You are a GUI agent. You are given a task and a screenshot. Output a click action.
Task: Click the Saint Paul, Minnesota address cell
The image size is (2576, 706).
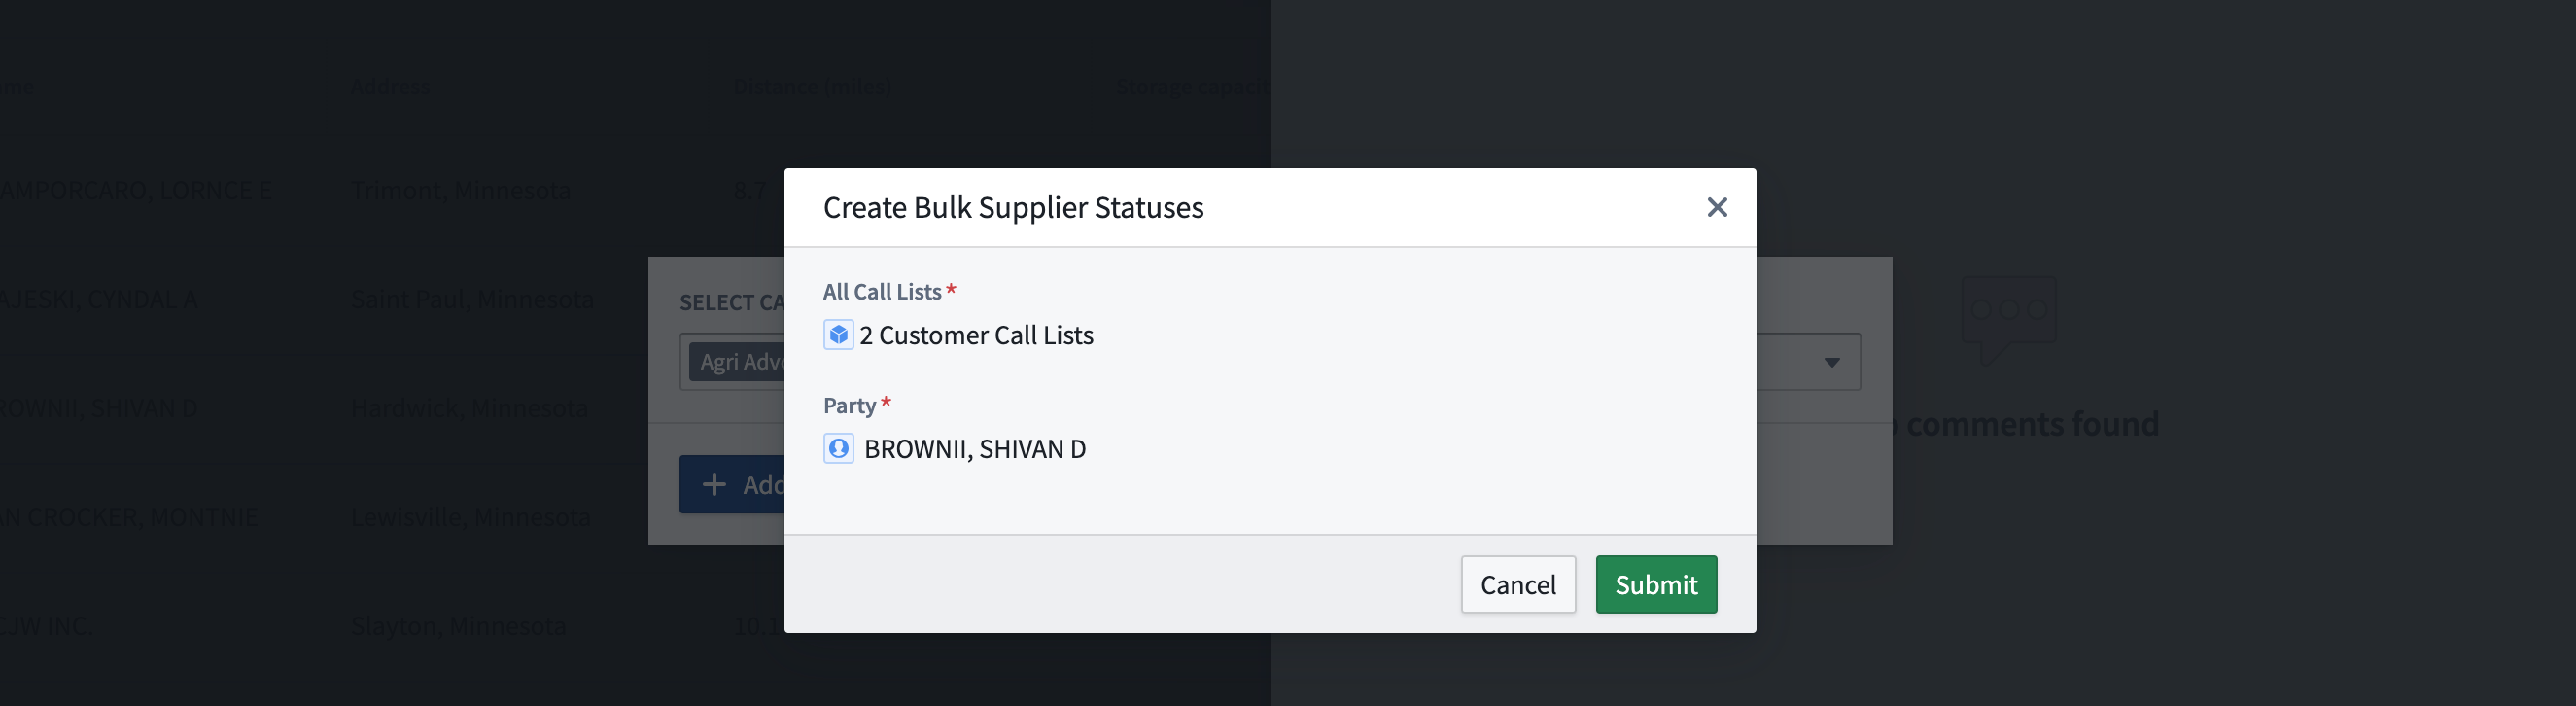472,299
